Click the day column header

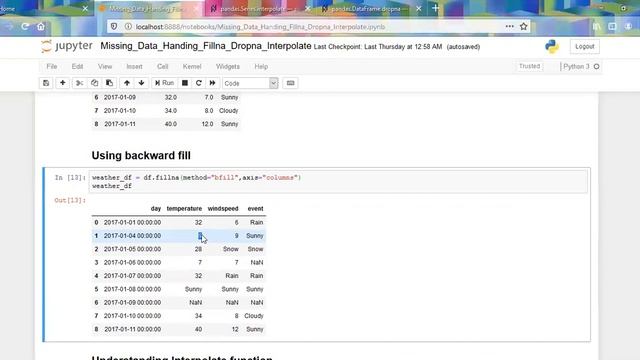click(x=156, y=209)
